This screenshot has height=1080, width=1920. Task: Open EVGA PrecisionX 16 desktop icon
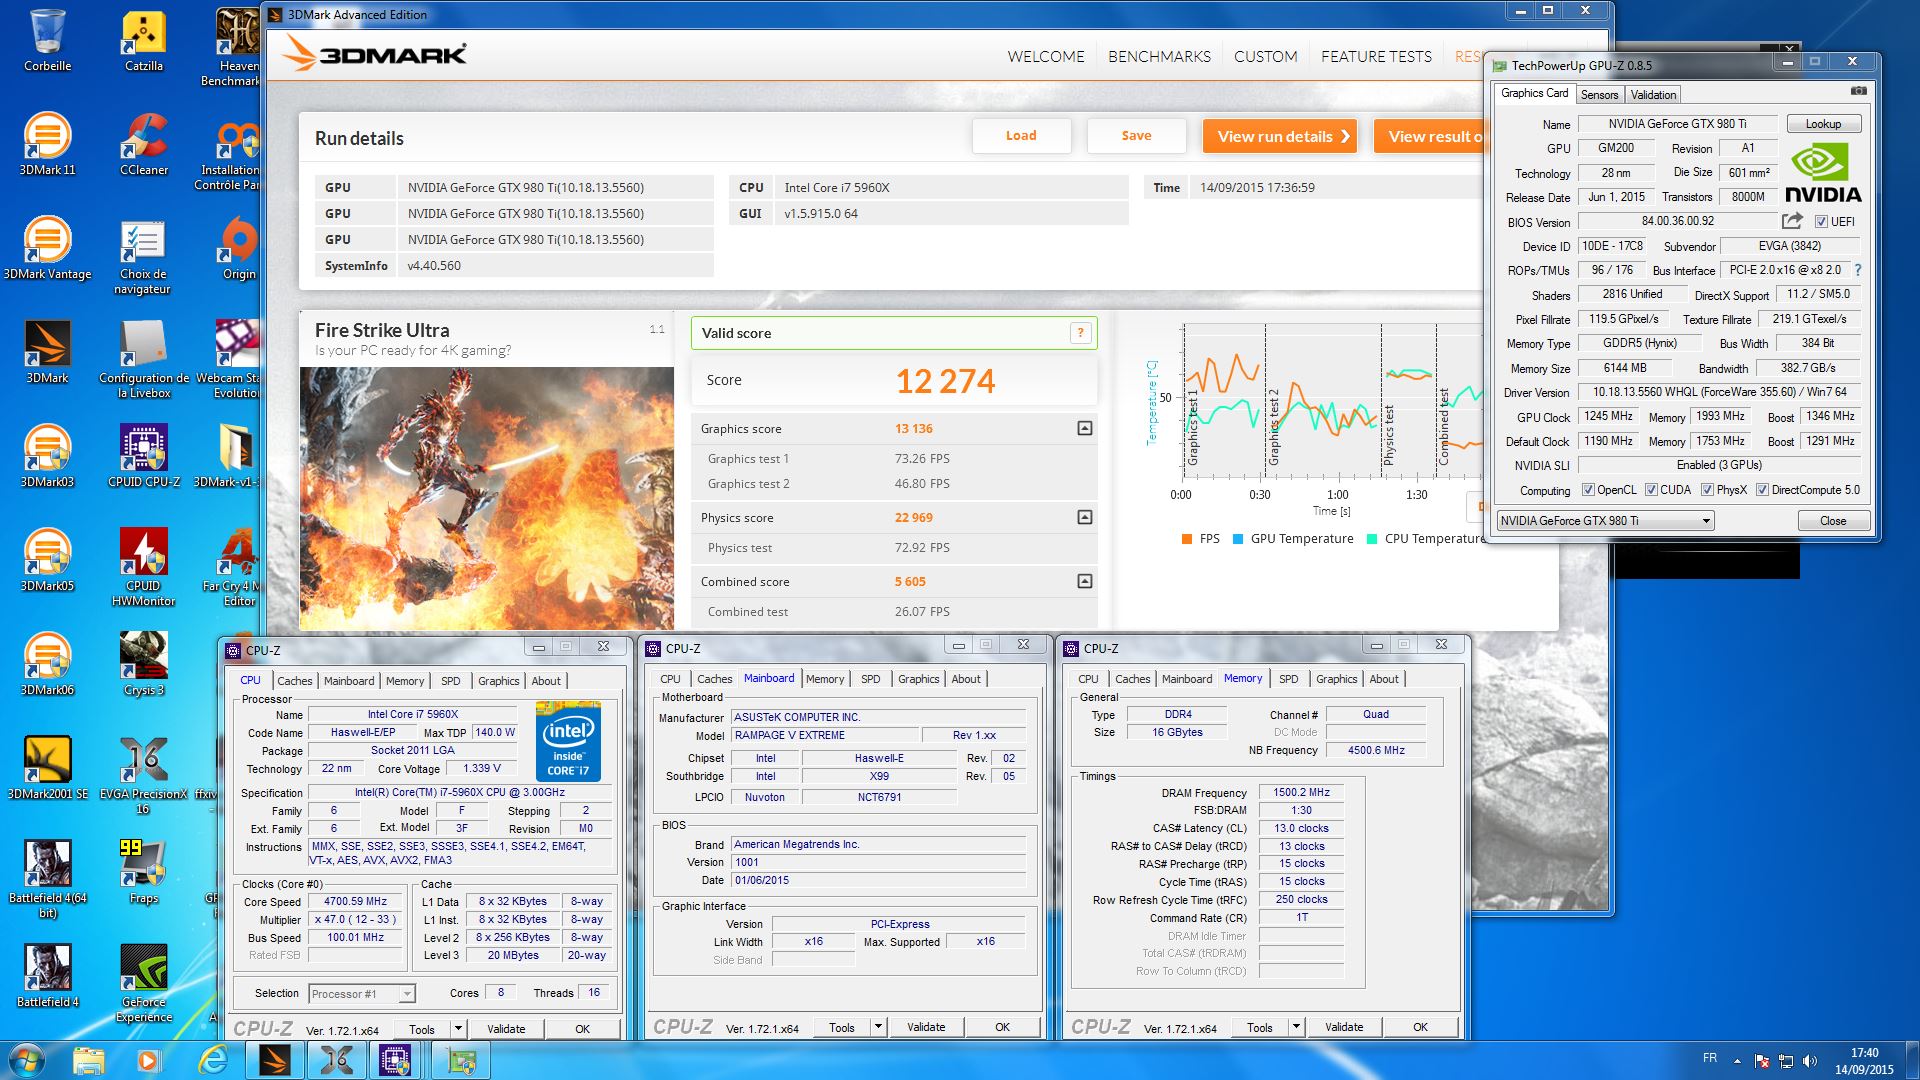pyautogui.click(x=143, y=776)
